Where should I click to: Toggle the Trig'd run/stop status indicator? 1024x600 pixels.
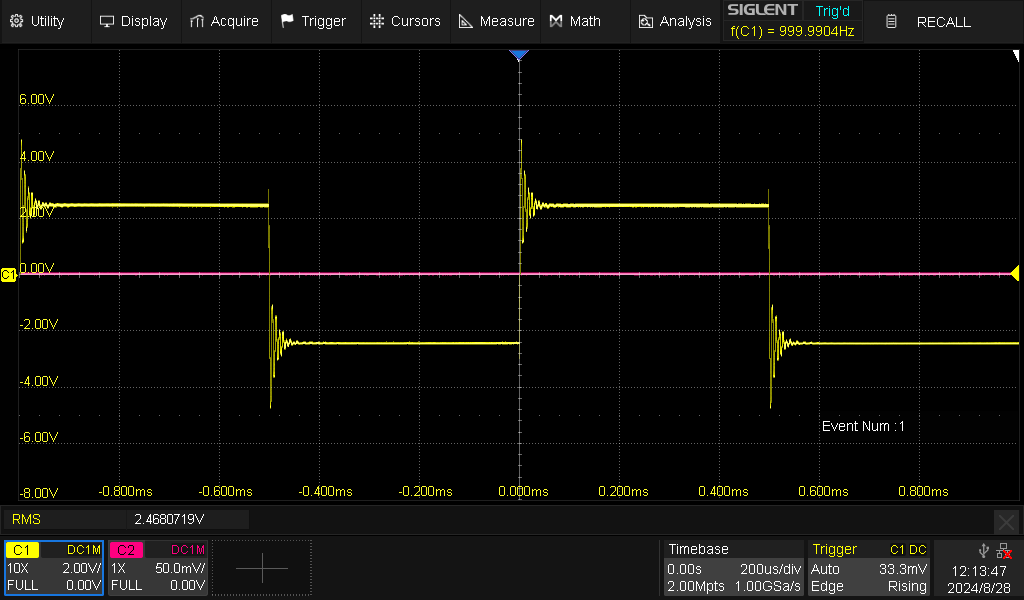point(832,10)
